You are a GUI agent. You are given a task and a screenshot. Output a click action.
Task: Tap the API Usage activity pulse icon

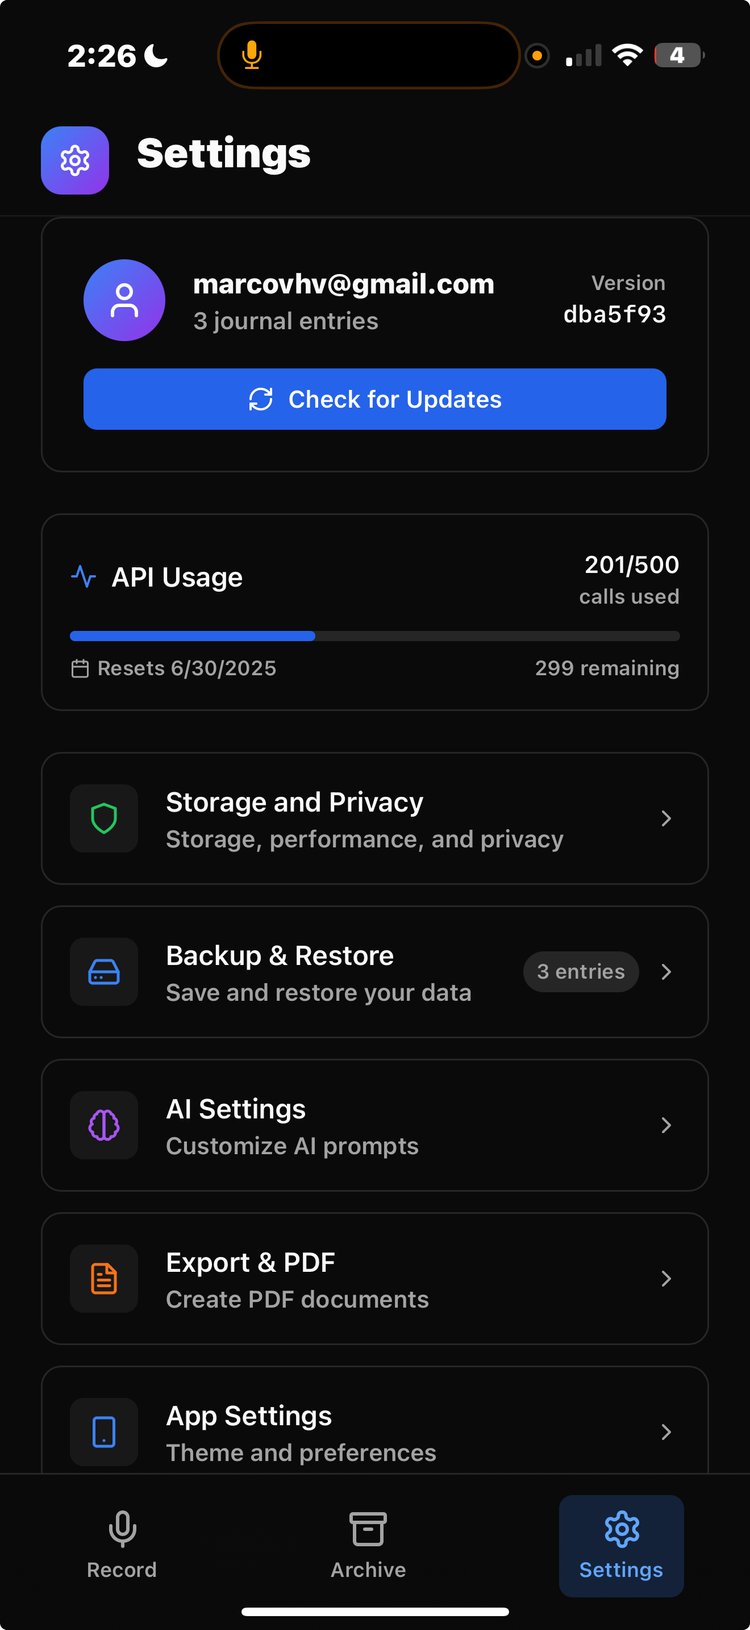coord(84,577)
